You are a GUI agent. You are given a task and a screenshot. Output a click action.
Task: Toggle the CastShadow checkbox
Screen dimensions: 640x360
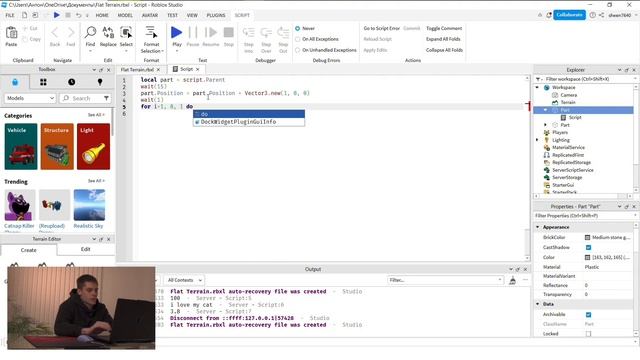pyautogui.click(x=588, y=247)
